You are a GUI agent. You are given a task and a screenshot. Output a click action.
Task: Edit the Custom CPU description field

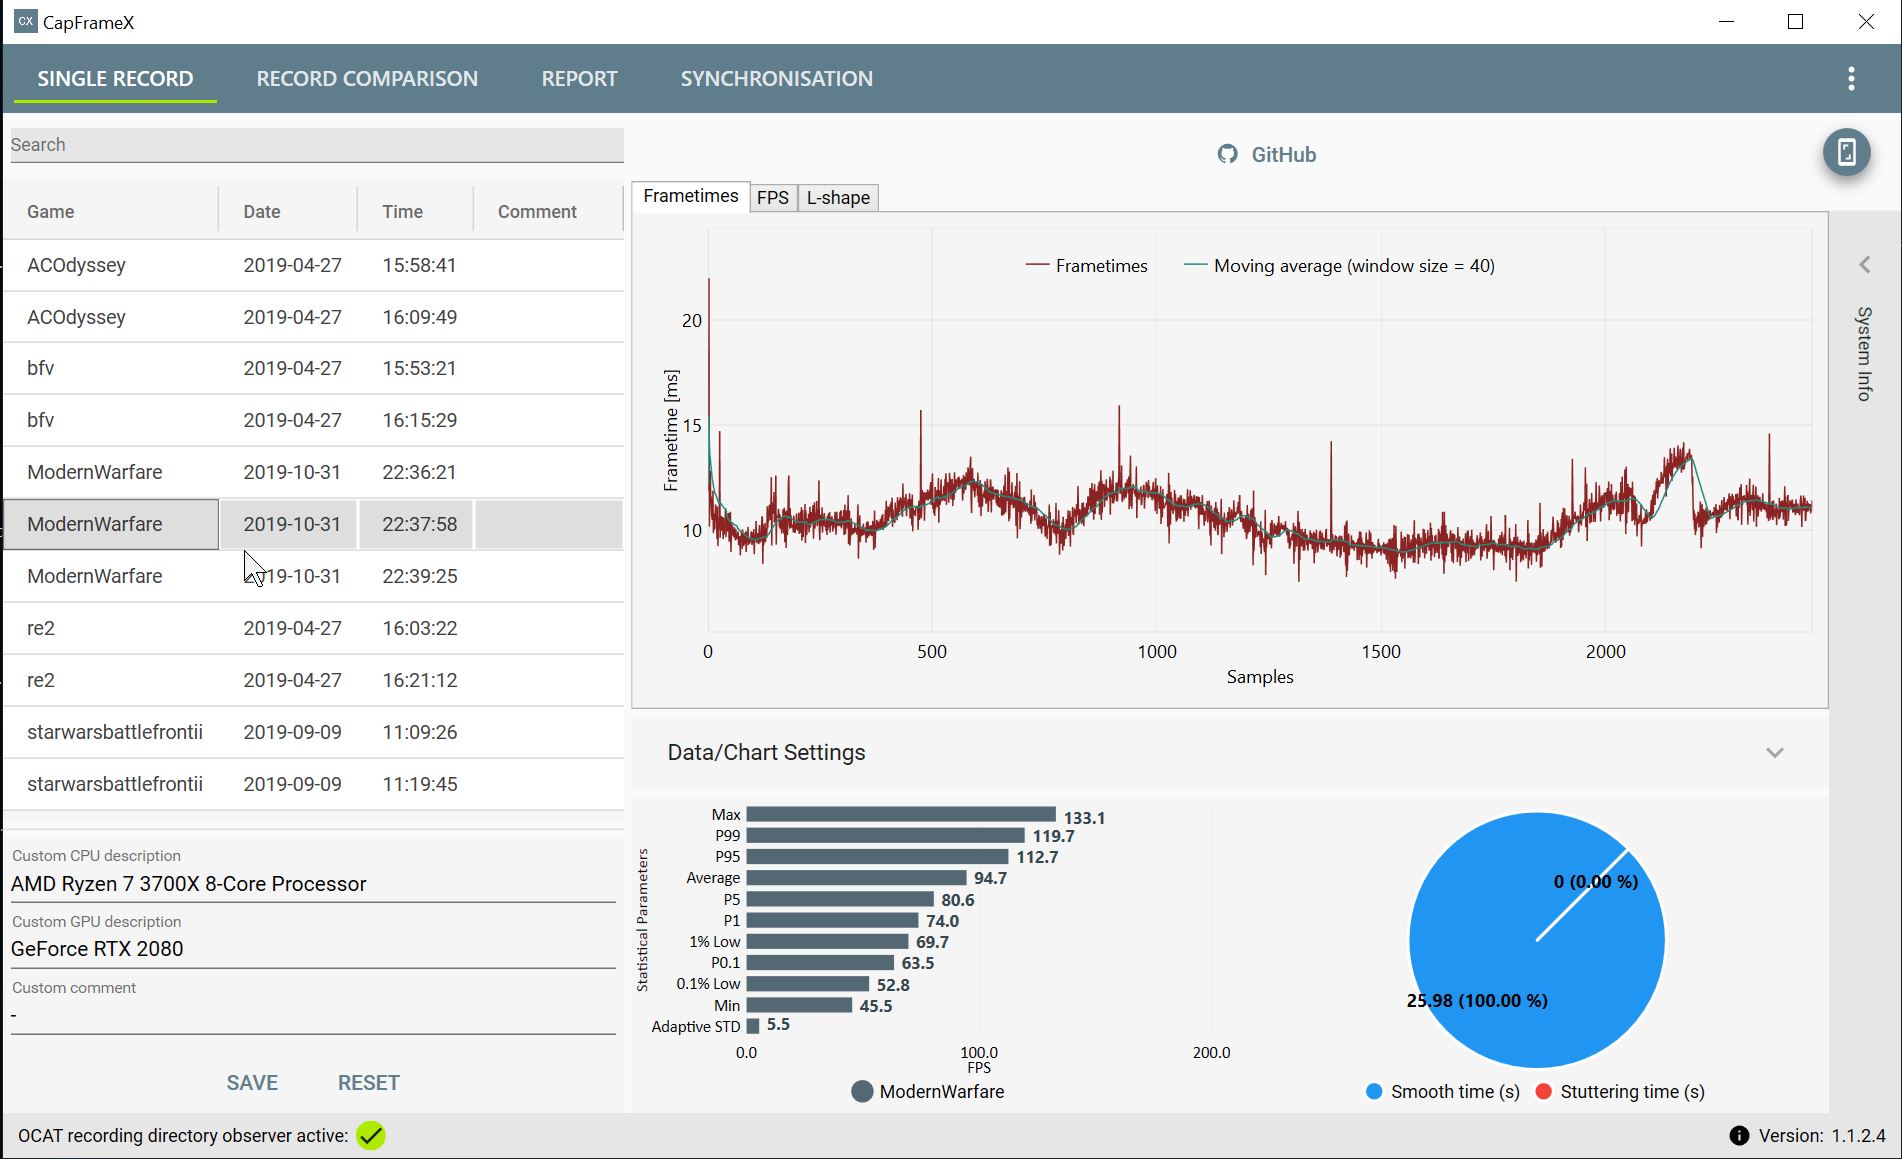[313, 884]
